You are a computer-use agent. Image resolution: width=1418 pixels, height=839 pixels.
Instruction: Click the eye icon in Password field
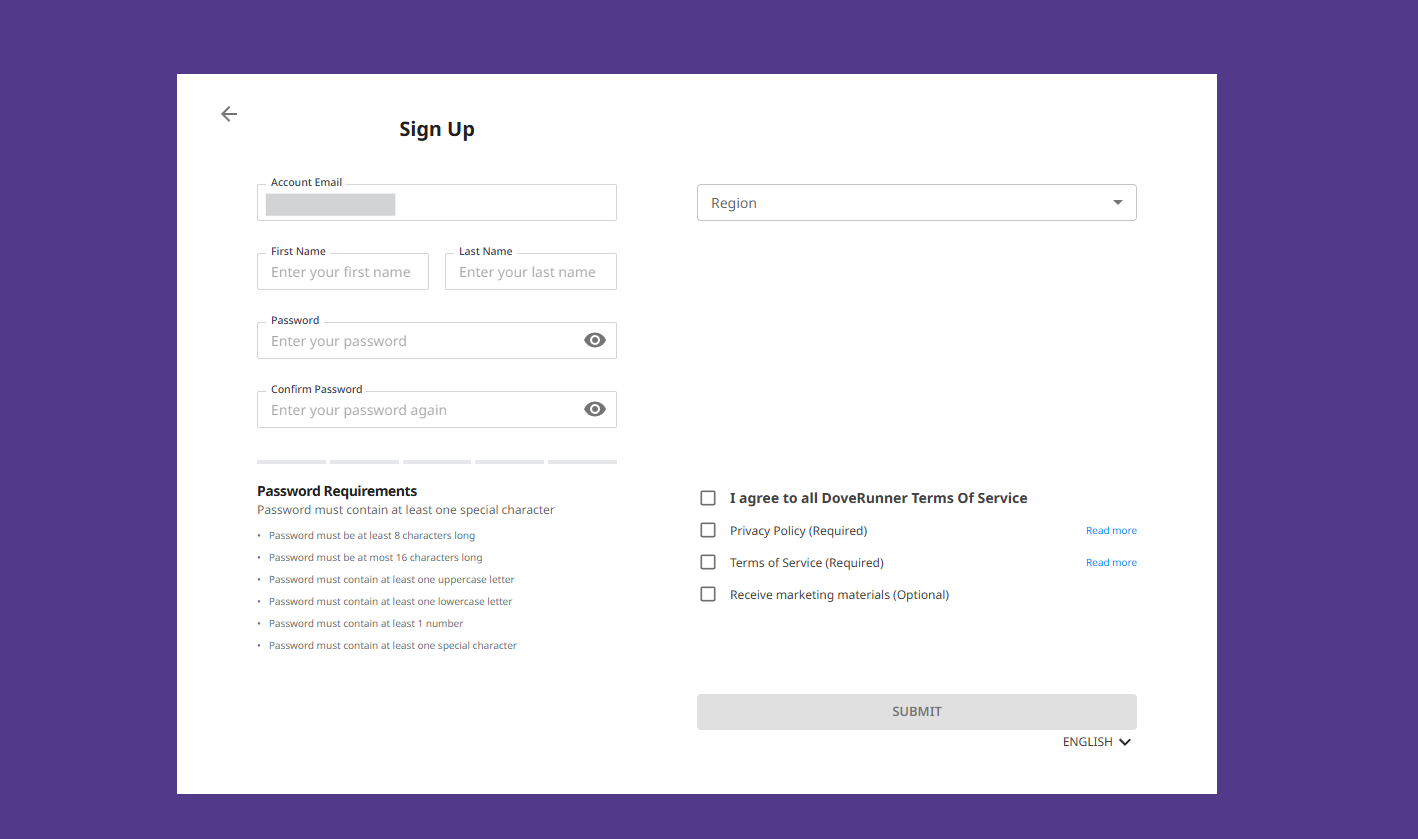point(595,340)
